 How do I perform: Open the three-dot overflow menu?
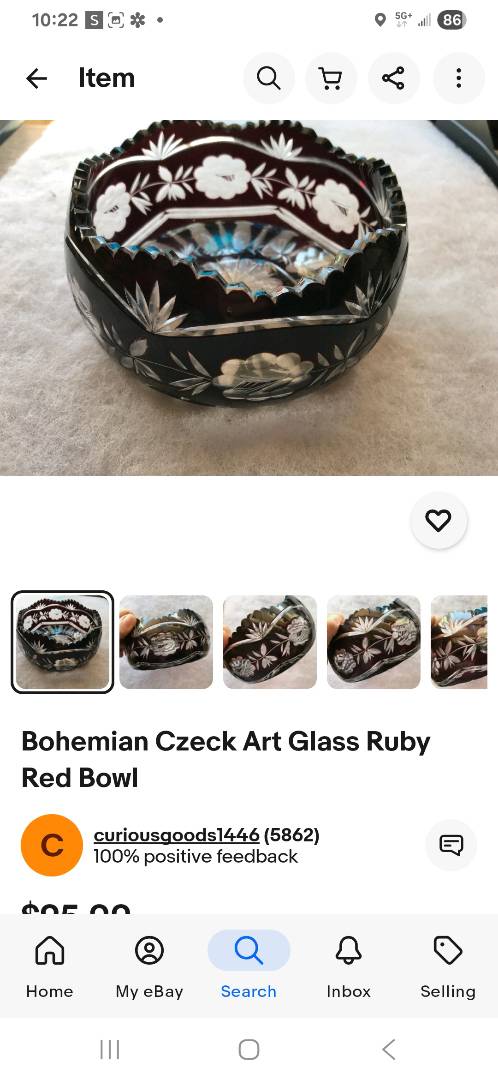(459, 79)
